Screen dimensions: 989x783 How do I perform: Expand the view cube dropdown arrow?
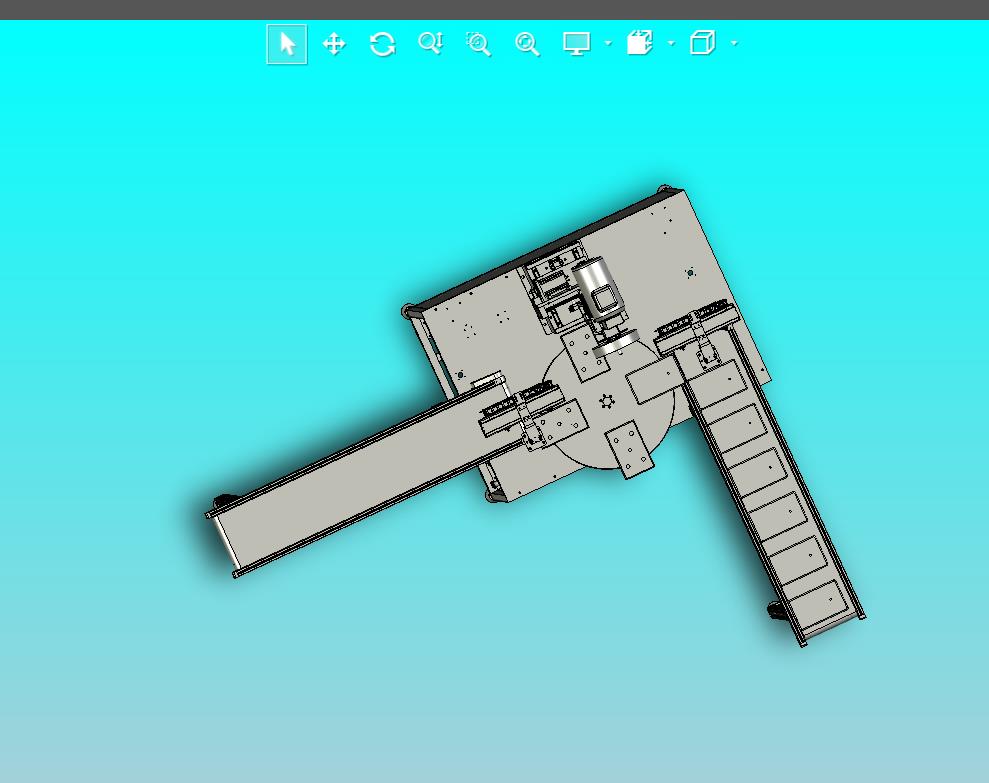point(734,44)
